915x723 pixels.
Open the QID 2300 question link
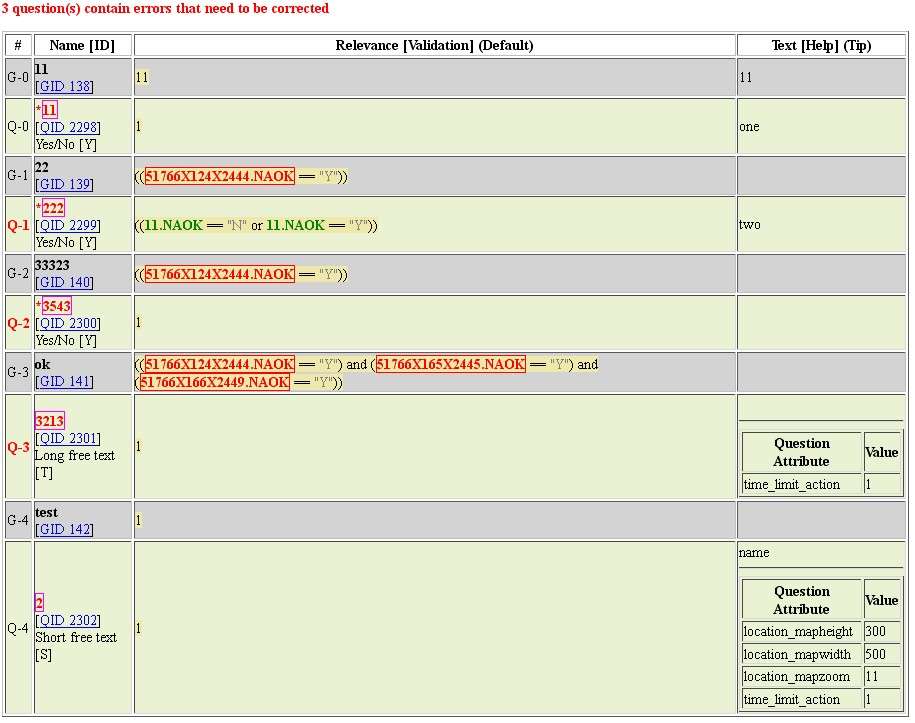pos(68,324)
